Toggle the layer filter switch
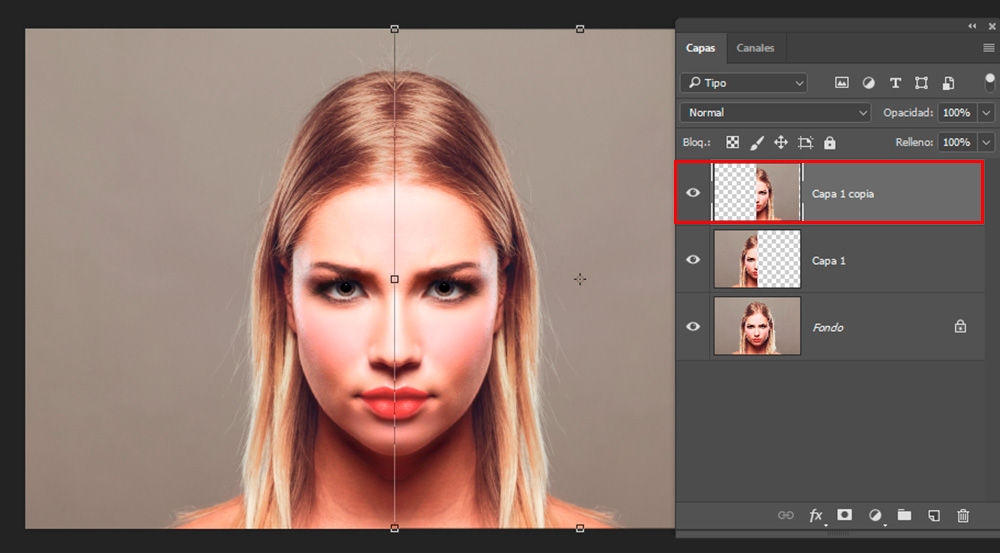Image resolution: width=1000 pixels, height=553 pixels. [989, 83]
